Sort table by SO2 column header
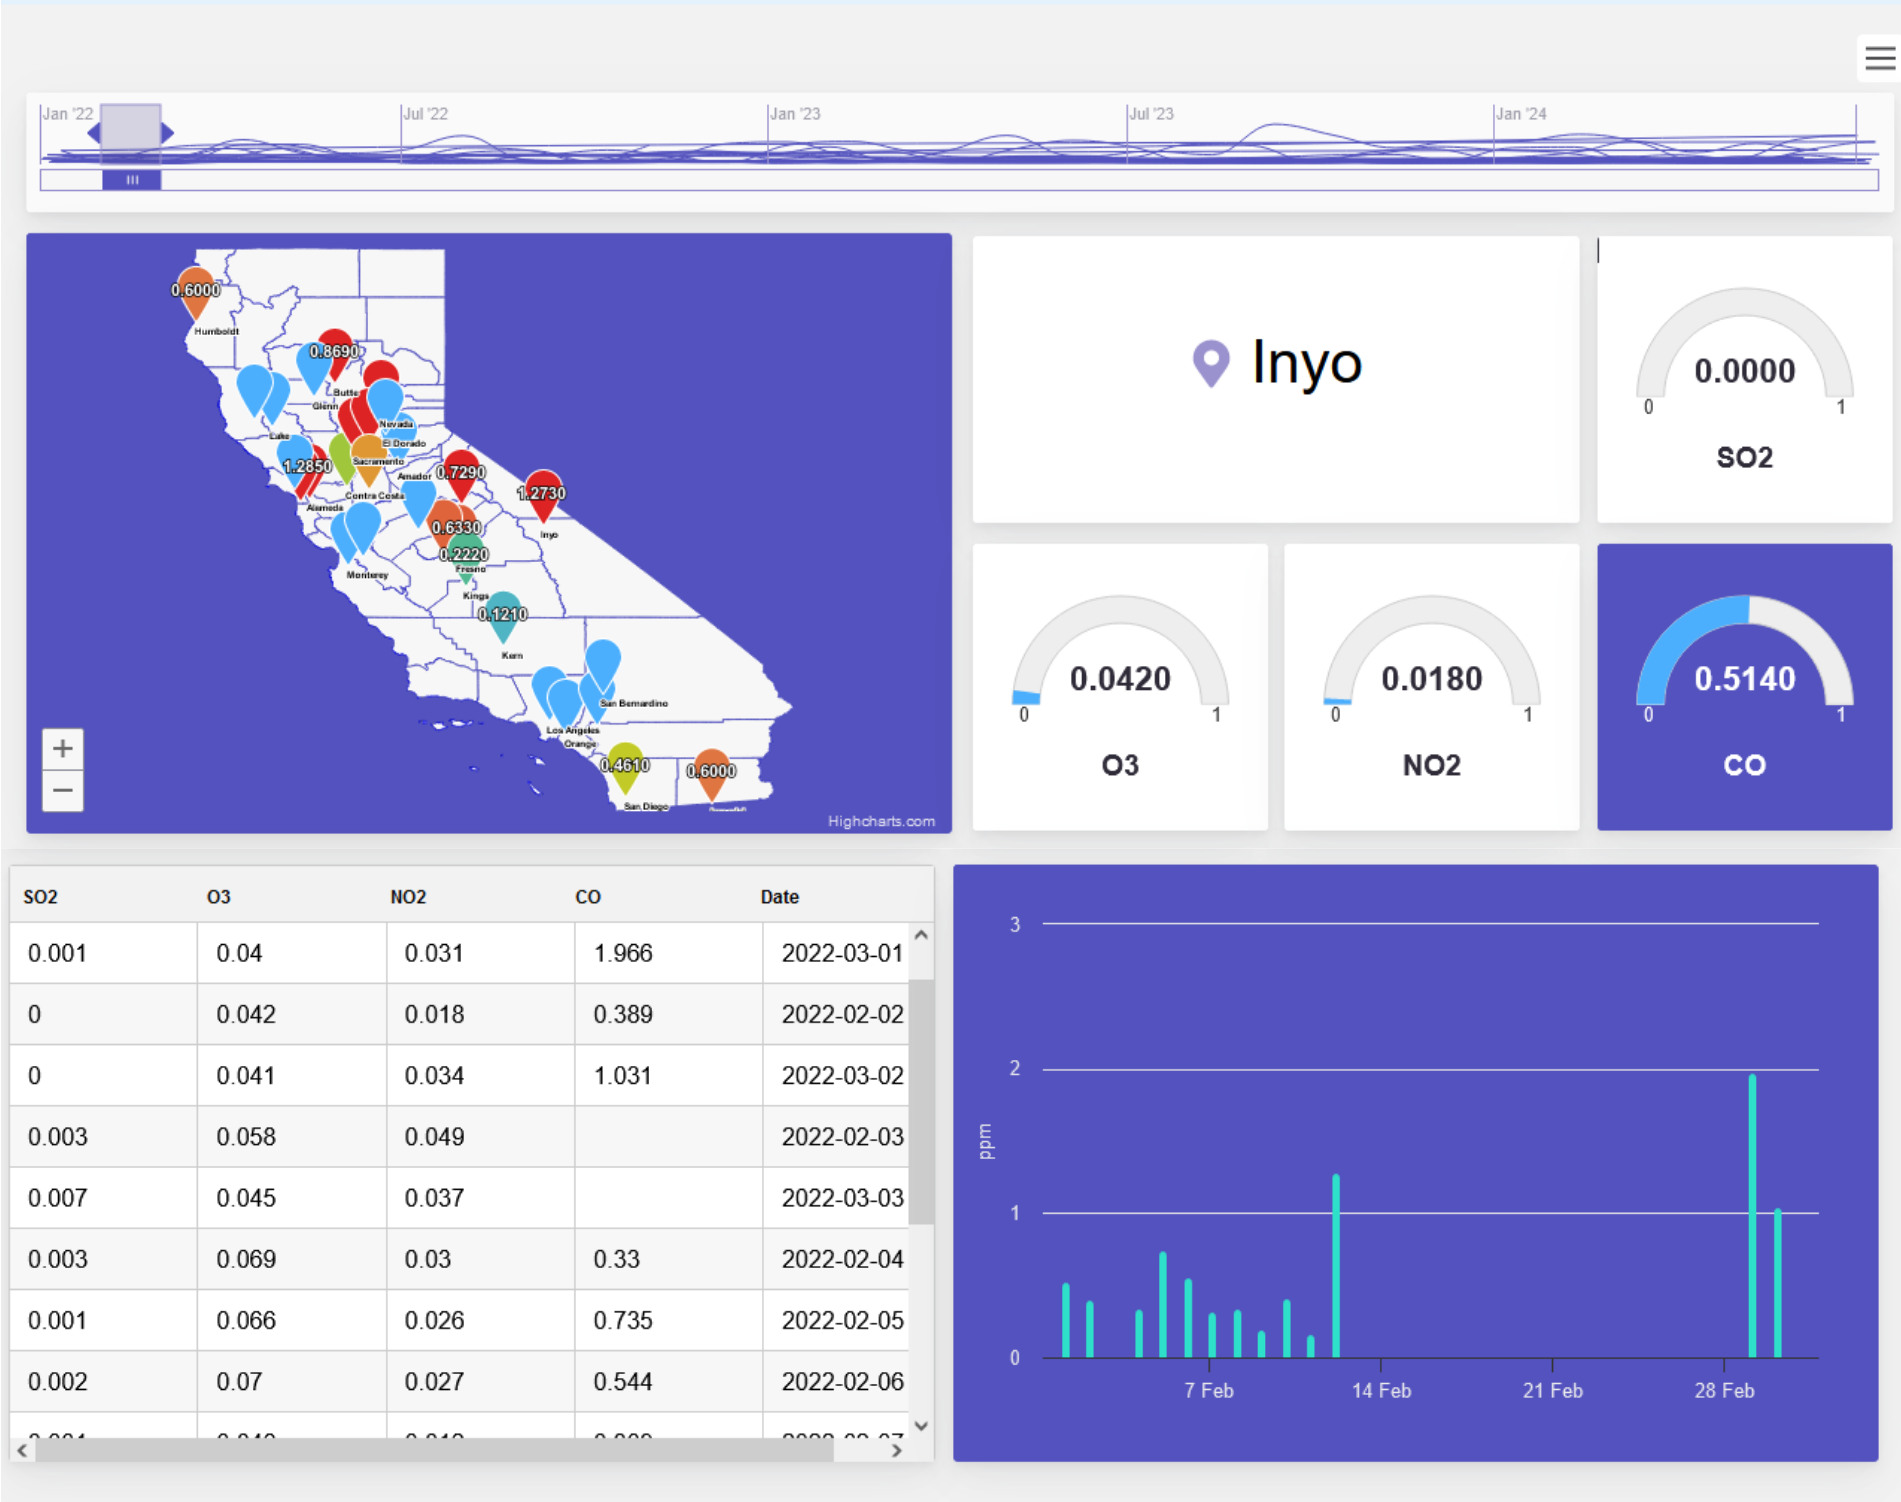 [x=41, y=897]
